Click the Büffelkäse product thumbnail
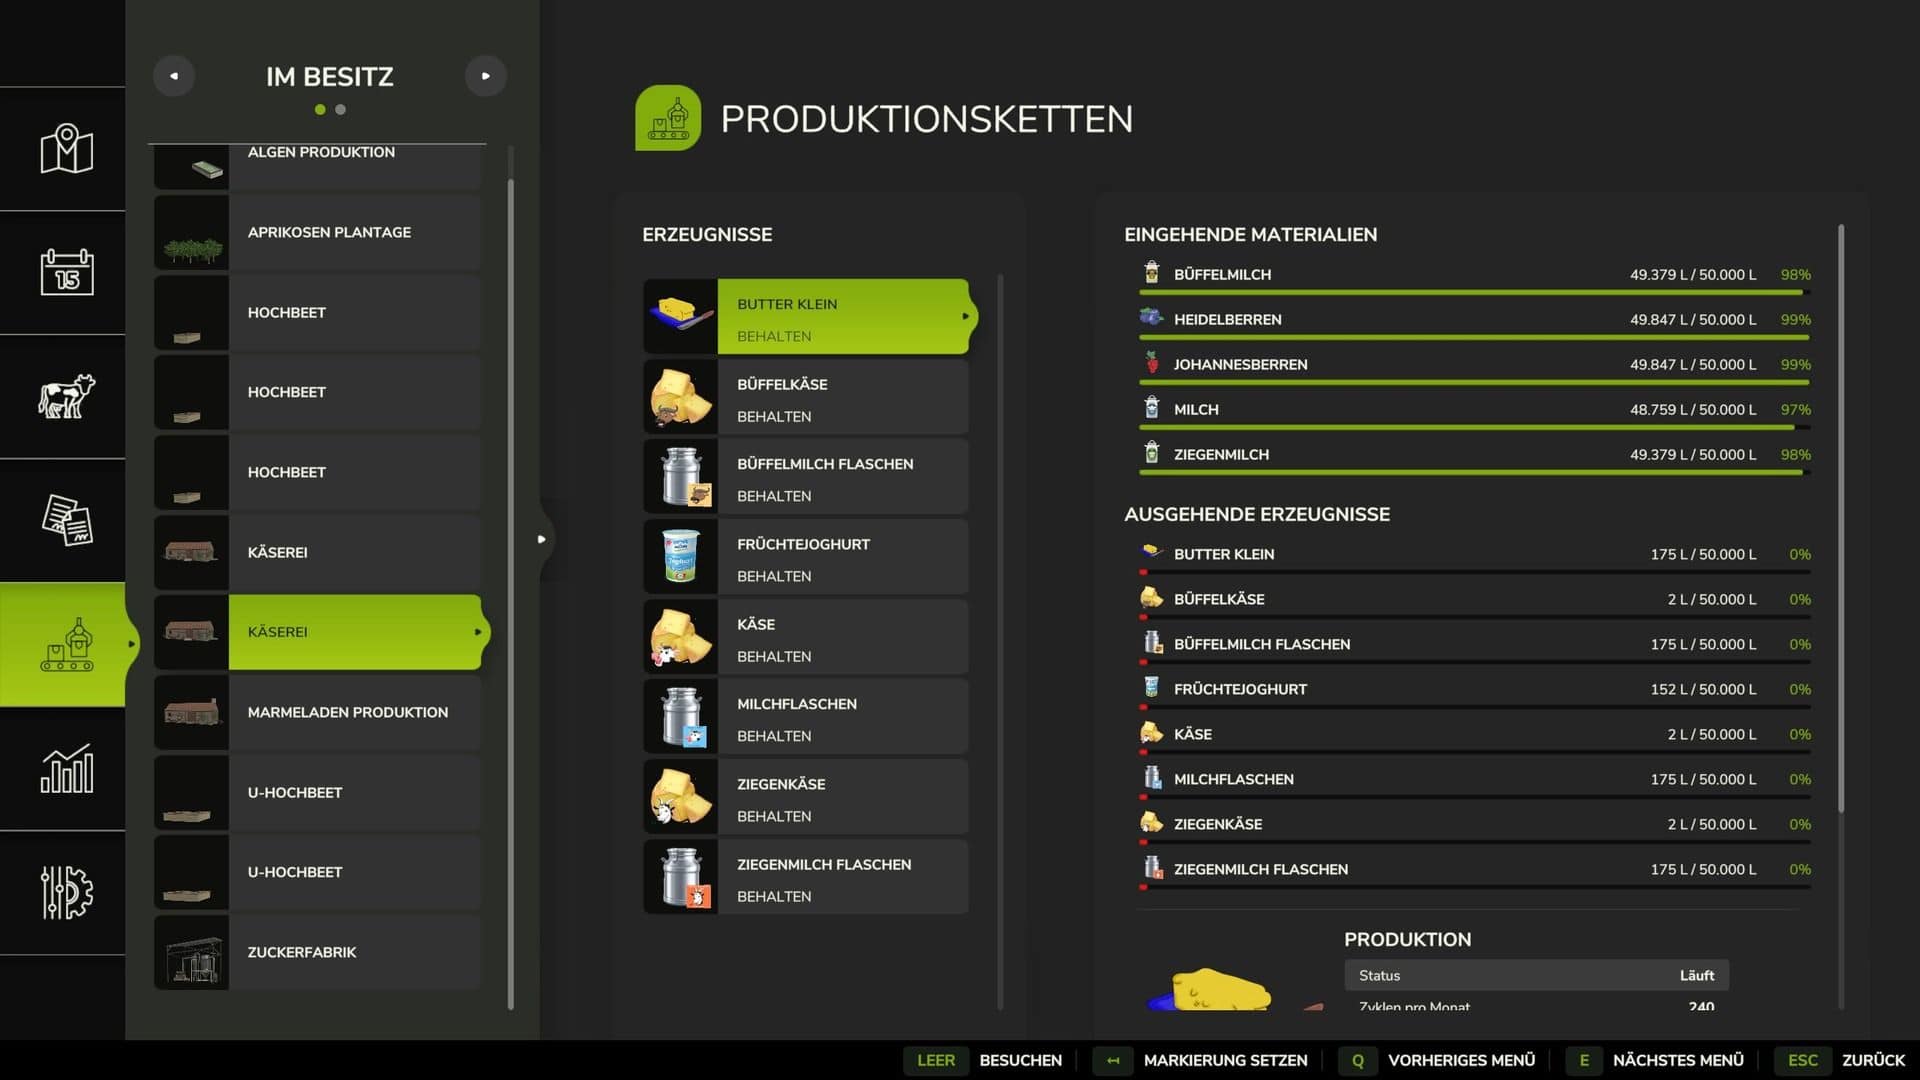Screen dimensions: 1920x1080 [x=680, y=397]
